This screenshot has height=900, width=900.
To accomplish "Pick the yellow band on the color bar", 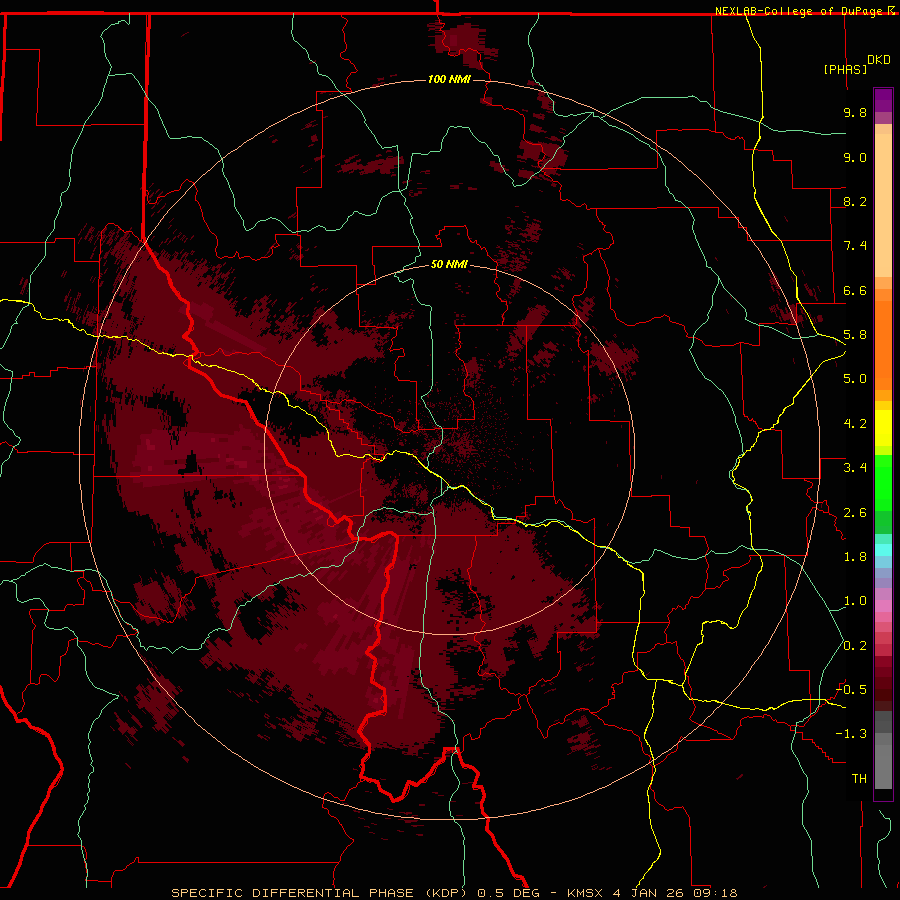I will coord(883,428).
